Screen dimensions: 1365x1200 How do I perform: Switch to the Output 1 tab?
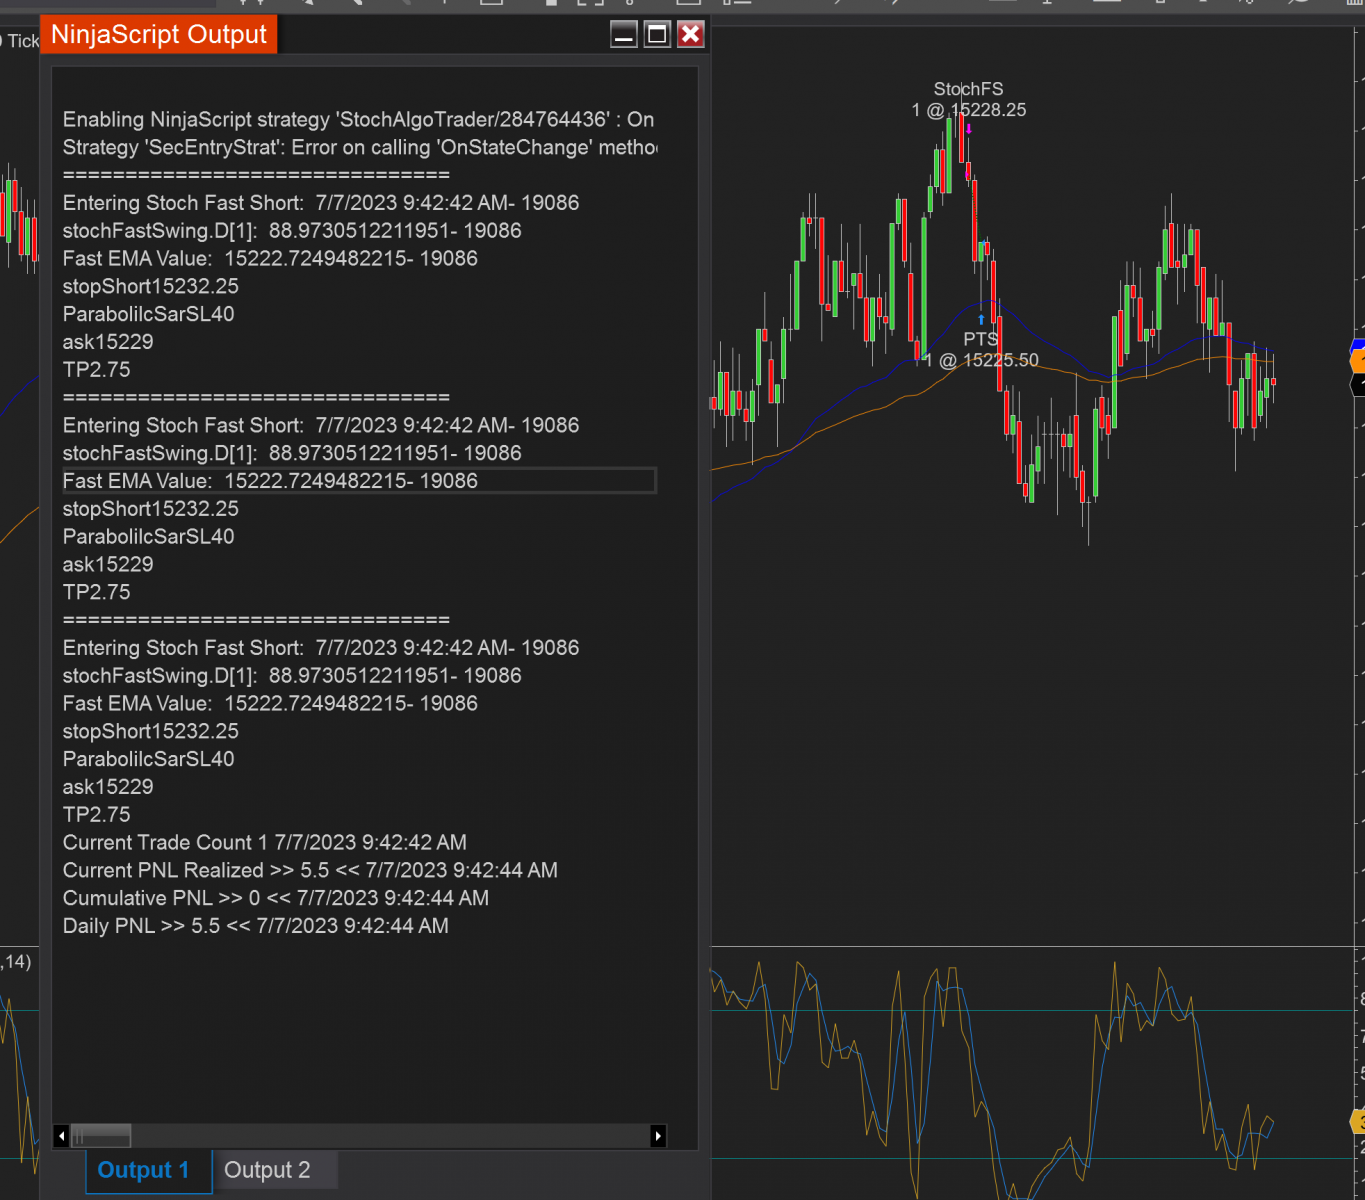pos(149,1170)
